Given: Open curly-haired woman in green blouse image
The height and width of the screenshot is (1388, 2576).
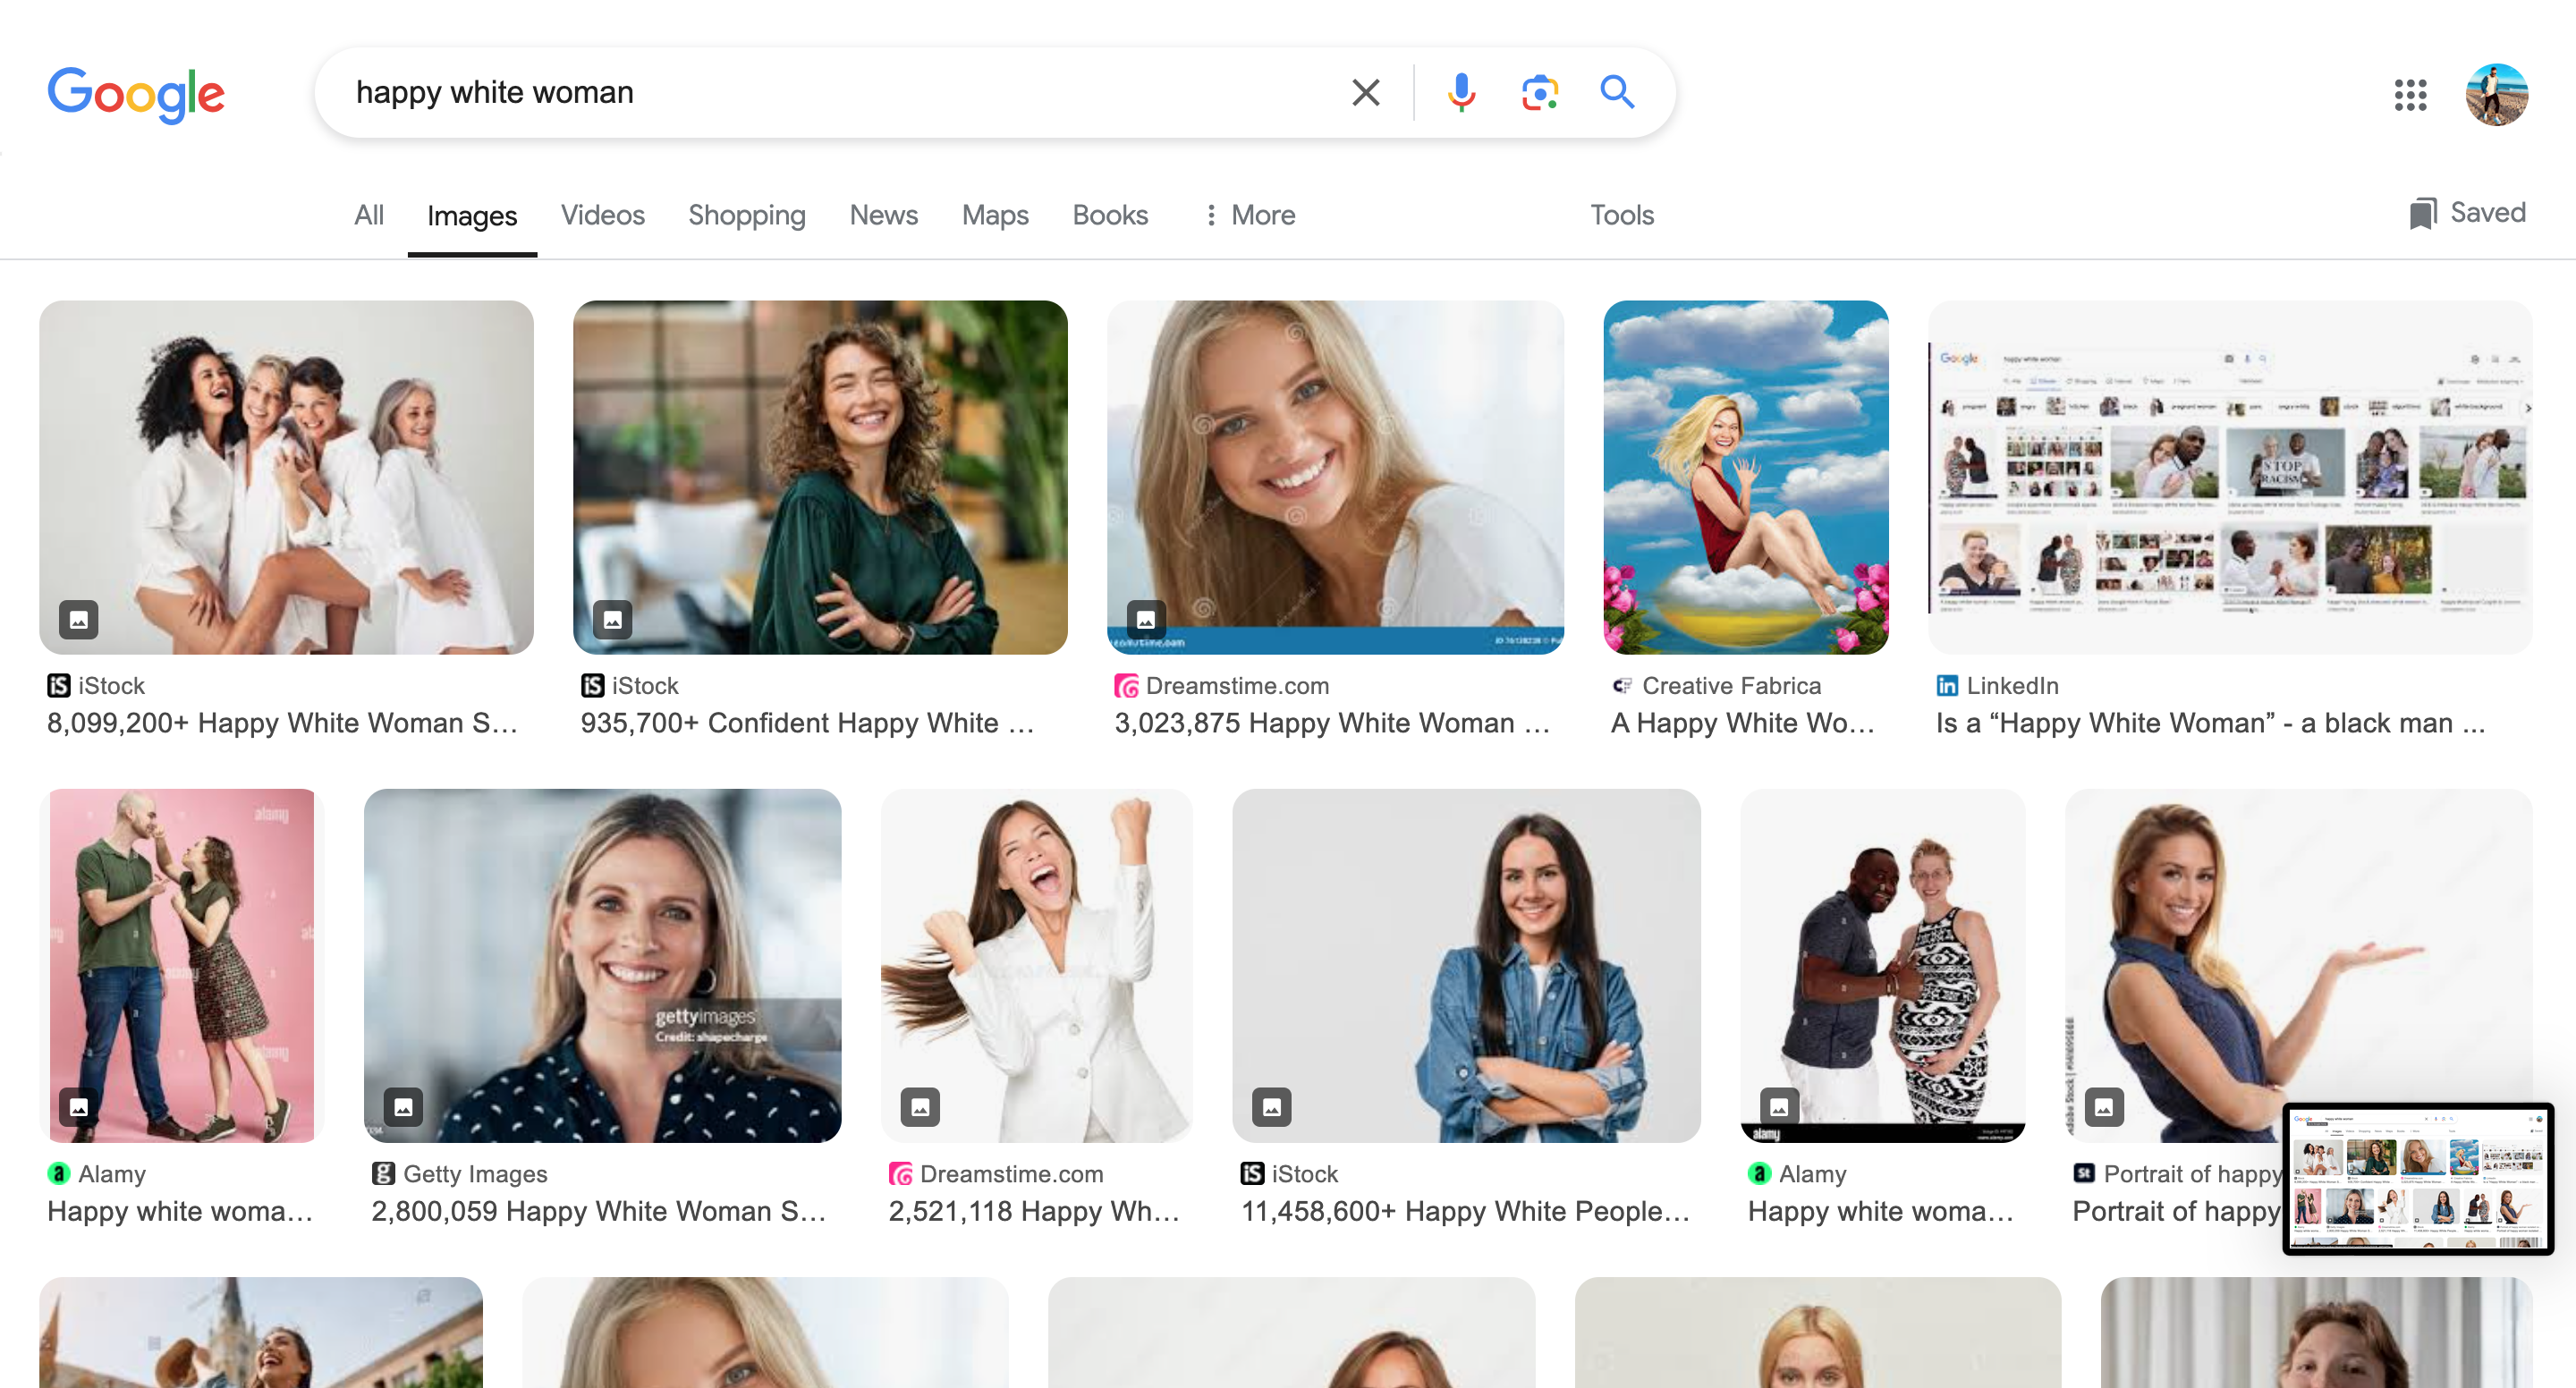Looking at the screenshot, I should click(820, 477).
